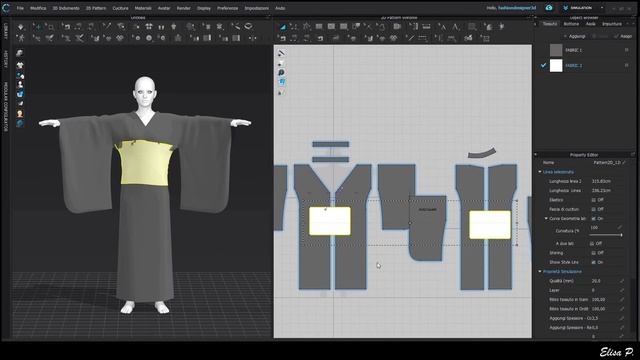Open the File menu

20,8
